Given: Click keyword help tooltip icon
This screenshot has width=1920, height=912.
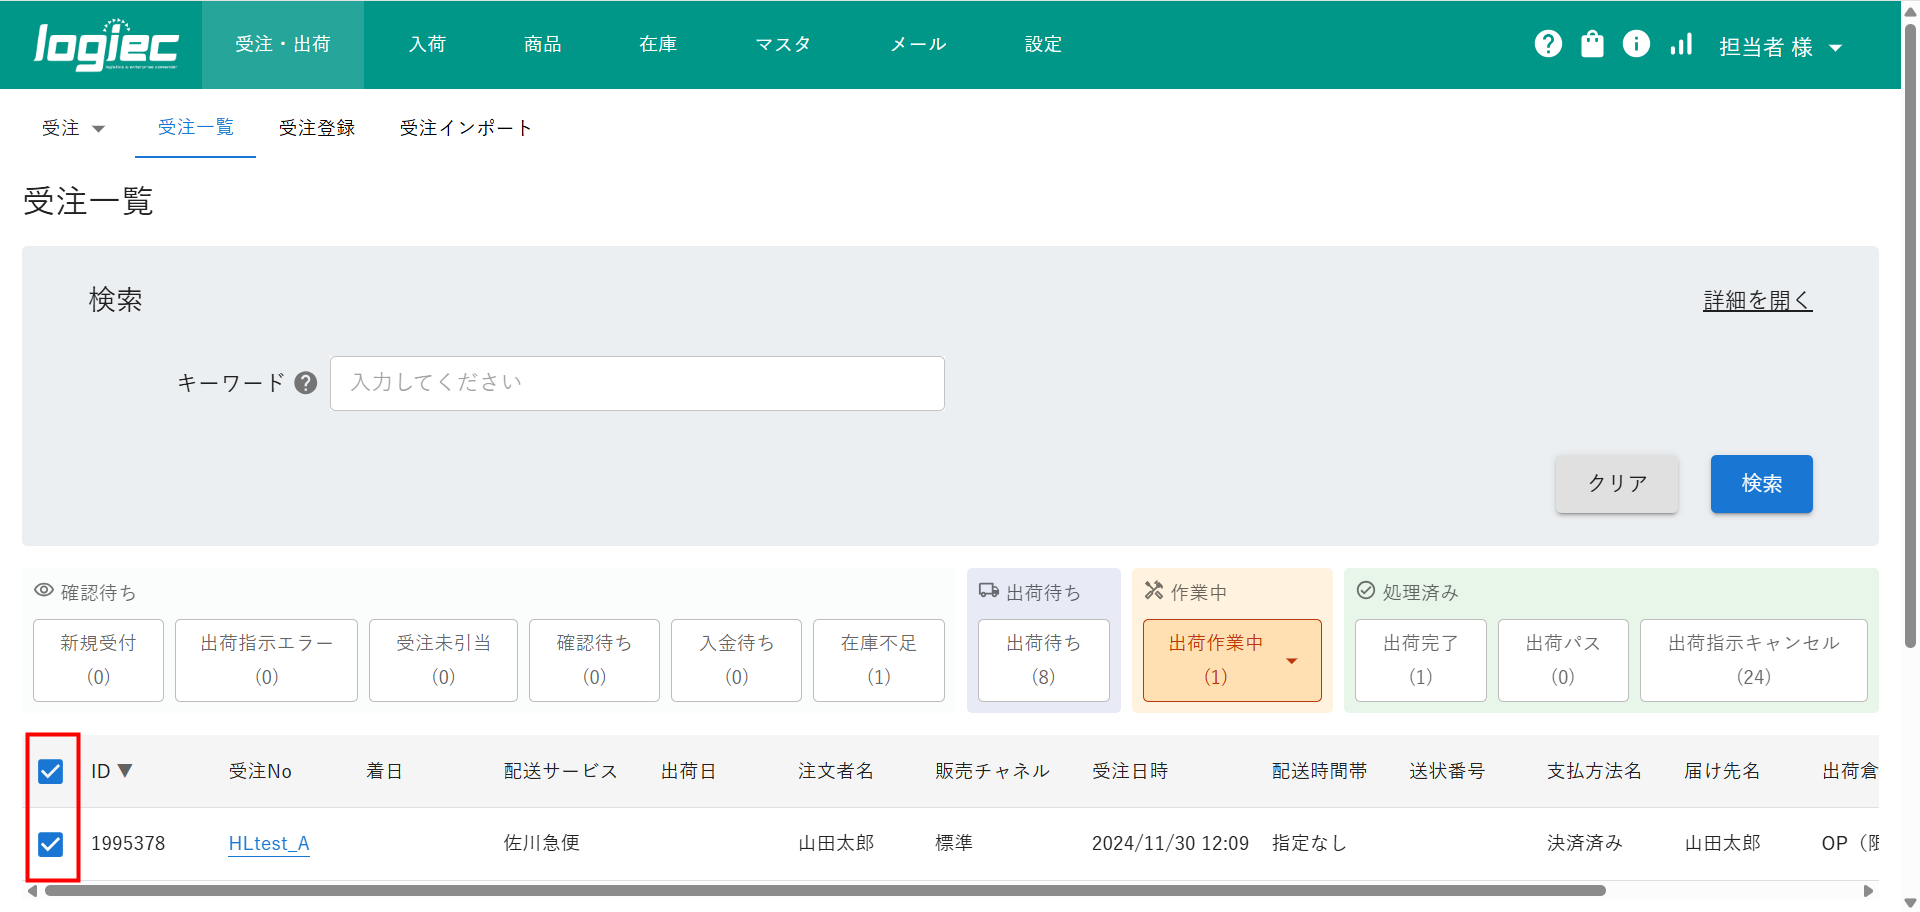Looking at the screenshot, I should pyautogui.click(x=306, y=383).
